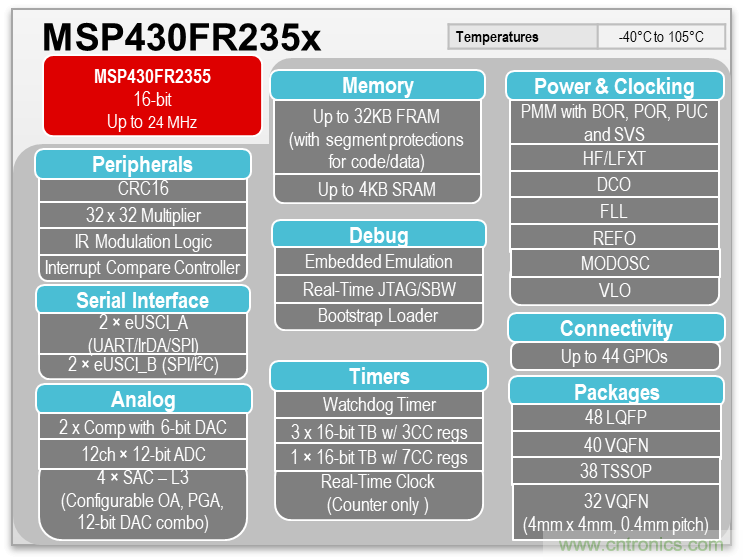The width and height of the screenshot is (743, 560).
Task: Select the Peripherals header
Action: click(142, 164)
